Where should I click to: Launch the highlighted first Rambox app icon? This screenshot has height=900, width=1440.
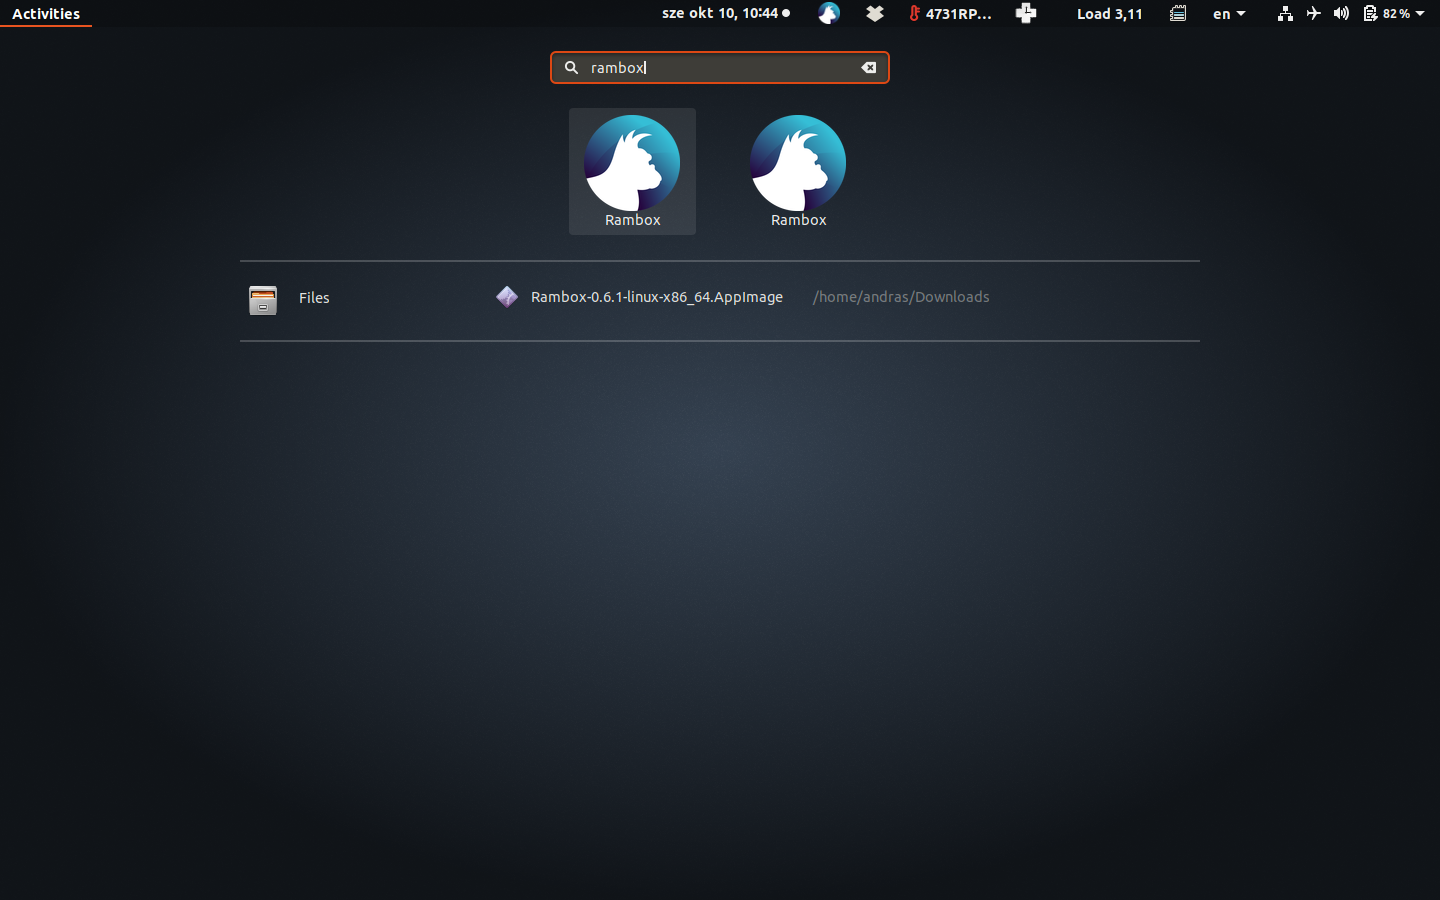coord(632,171)
